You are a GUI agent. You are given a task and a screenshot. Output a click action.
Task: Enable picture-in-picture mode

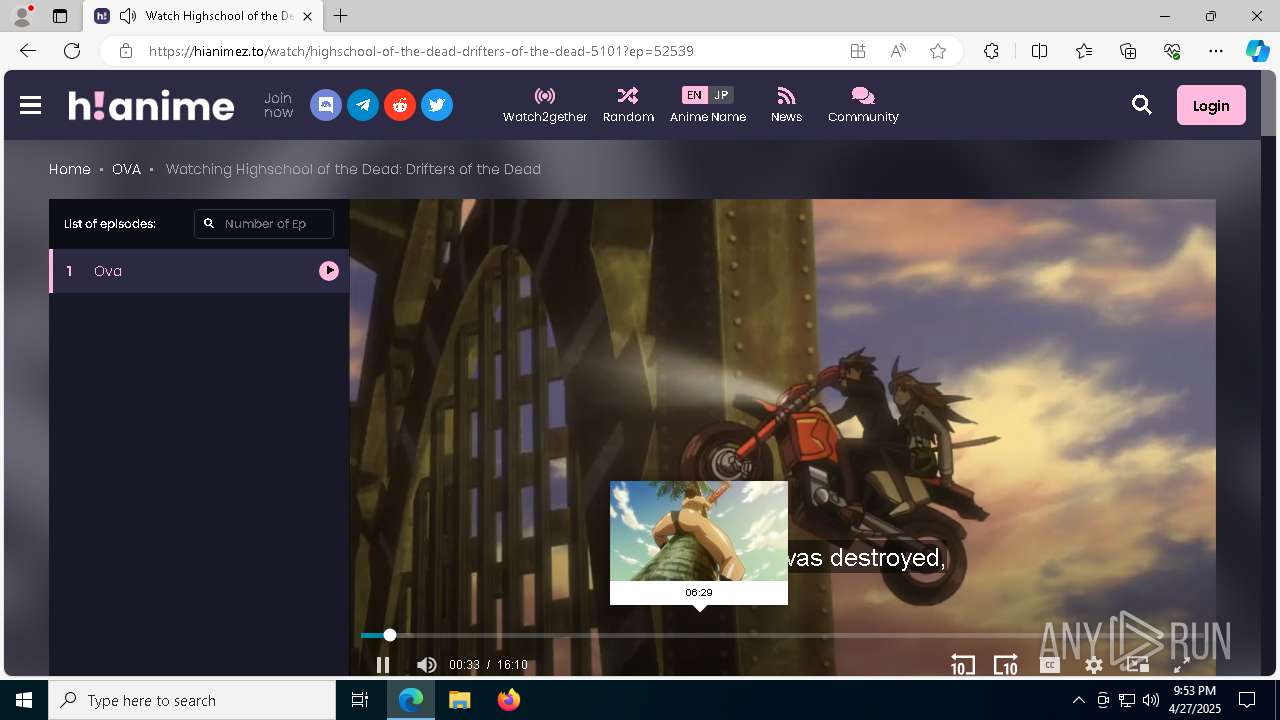coord(1138,665)
